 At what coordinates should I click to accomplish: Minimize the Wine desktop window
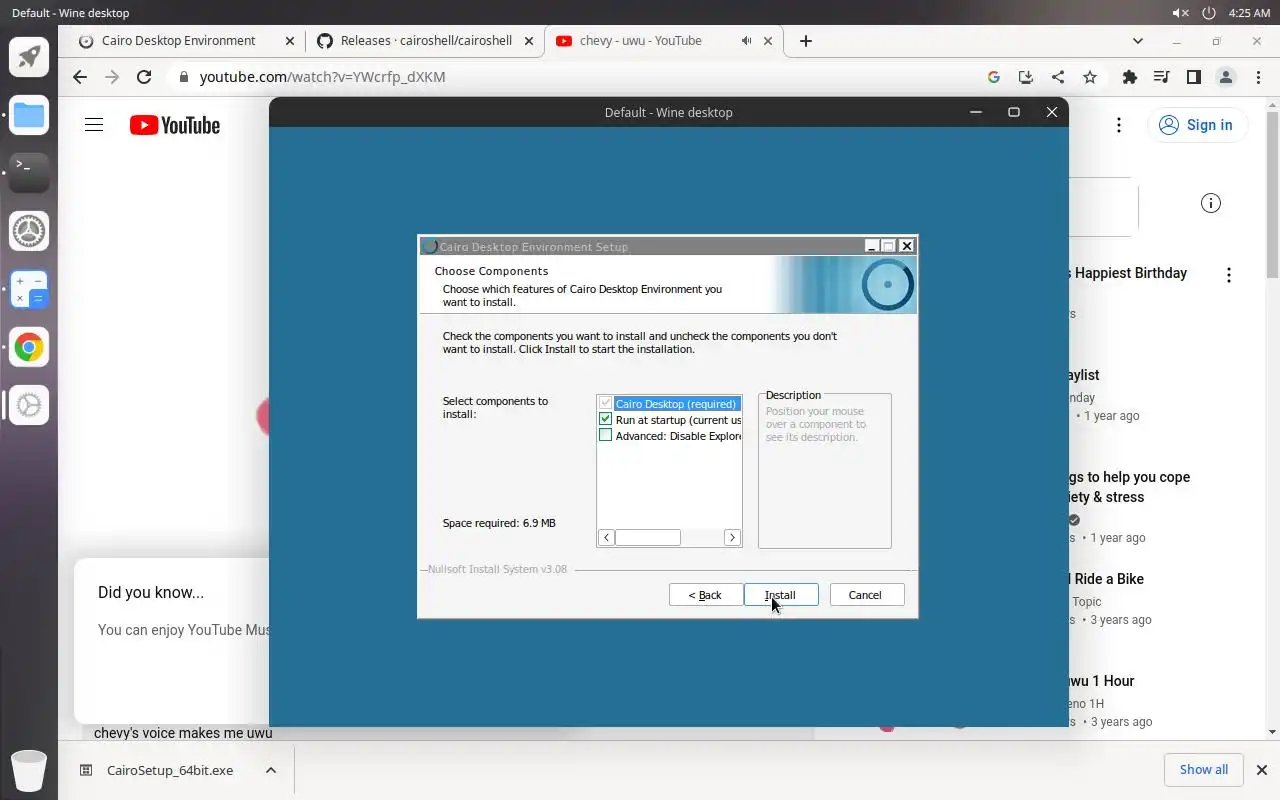coord(976,112)
